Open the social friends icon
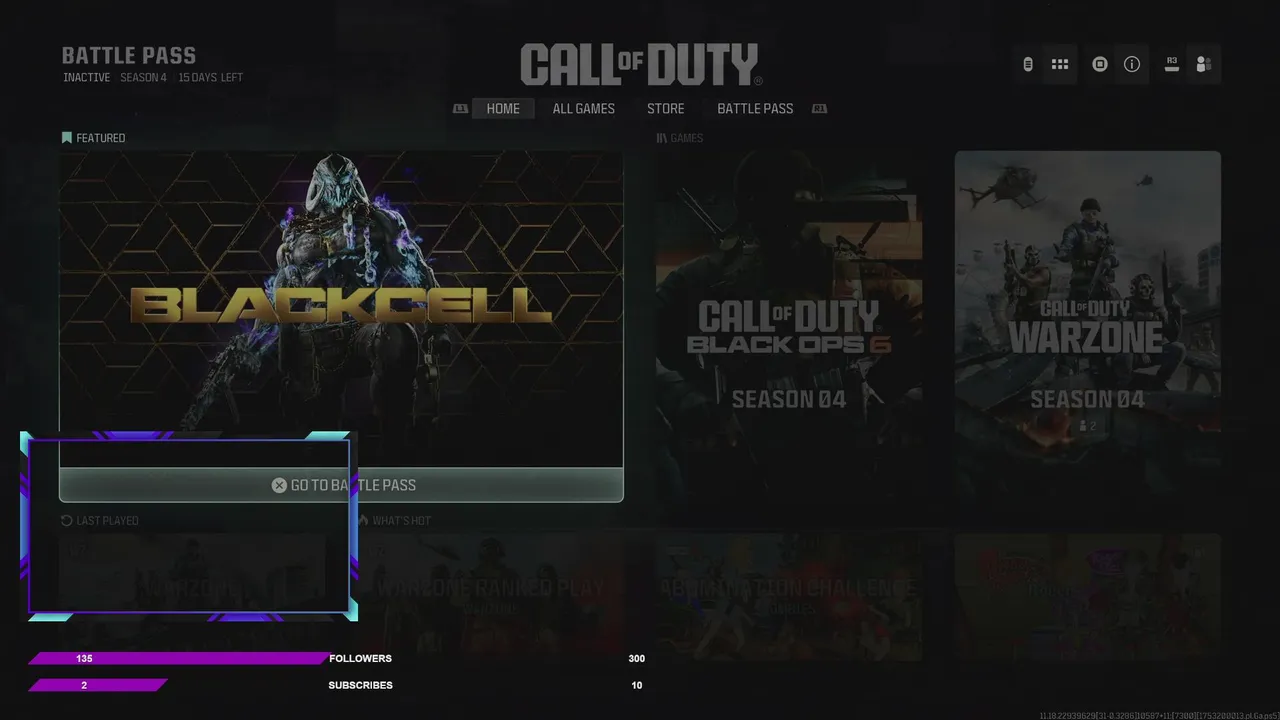Screen dimensions: 1280x720 tap(1204, 64)
